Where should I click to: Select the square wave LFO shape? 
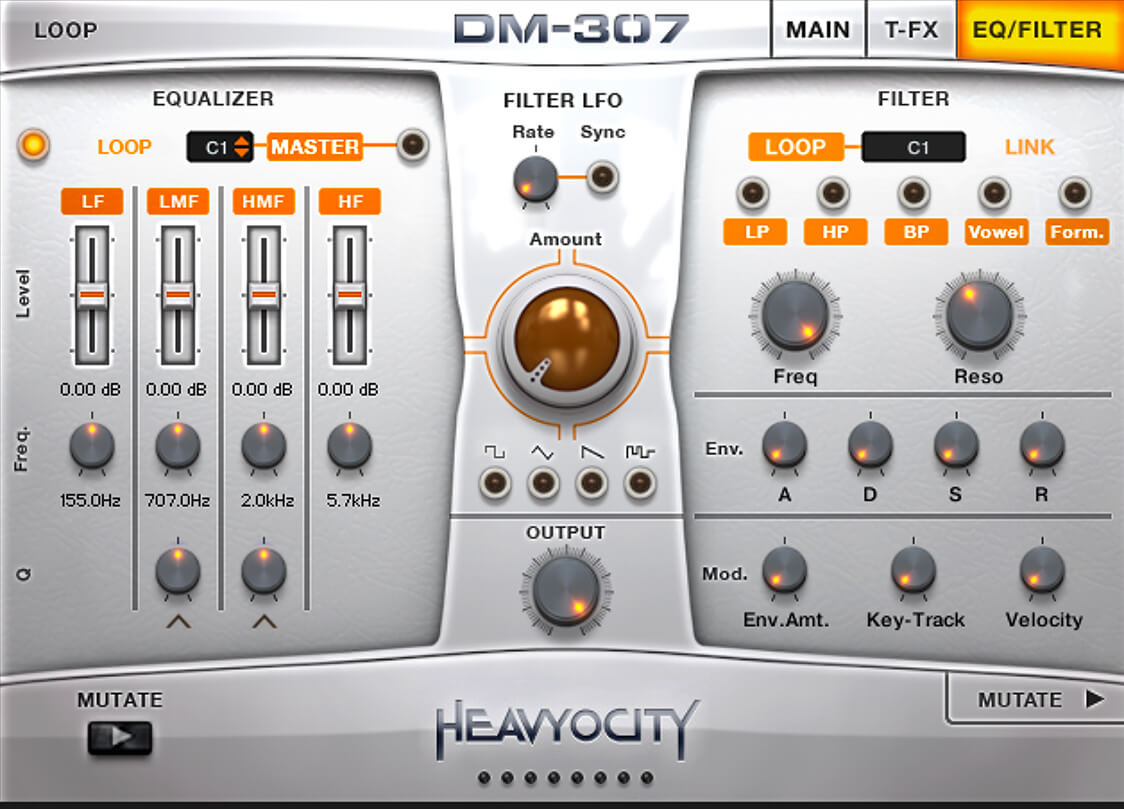coord(495,484)
